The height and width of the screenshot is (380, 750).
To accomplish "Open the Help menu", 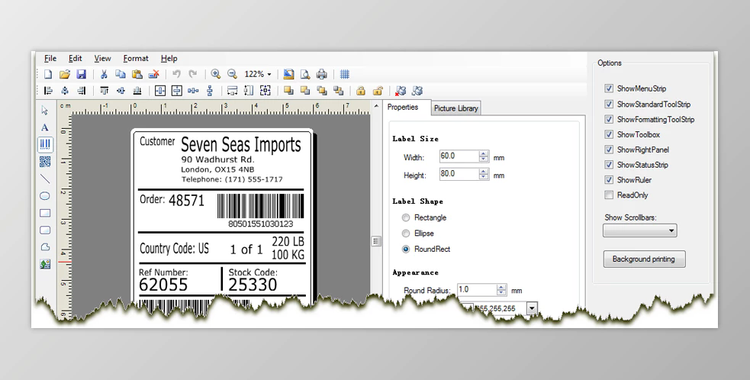I will coord(169,58).
